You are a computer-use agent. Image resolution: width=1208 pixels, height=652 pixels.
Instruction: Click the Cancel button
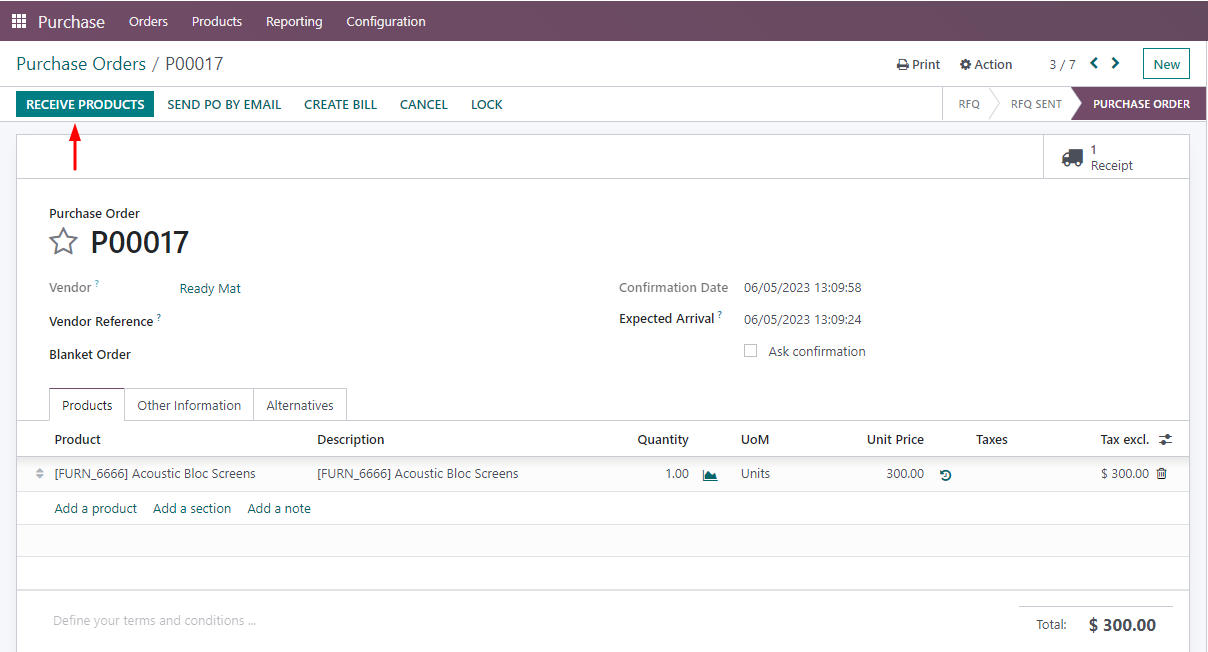(424, 104)
